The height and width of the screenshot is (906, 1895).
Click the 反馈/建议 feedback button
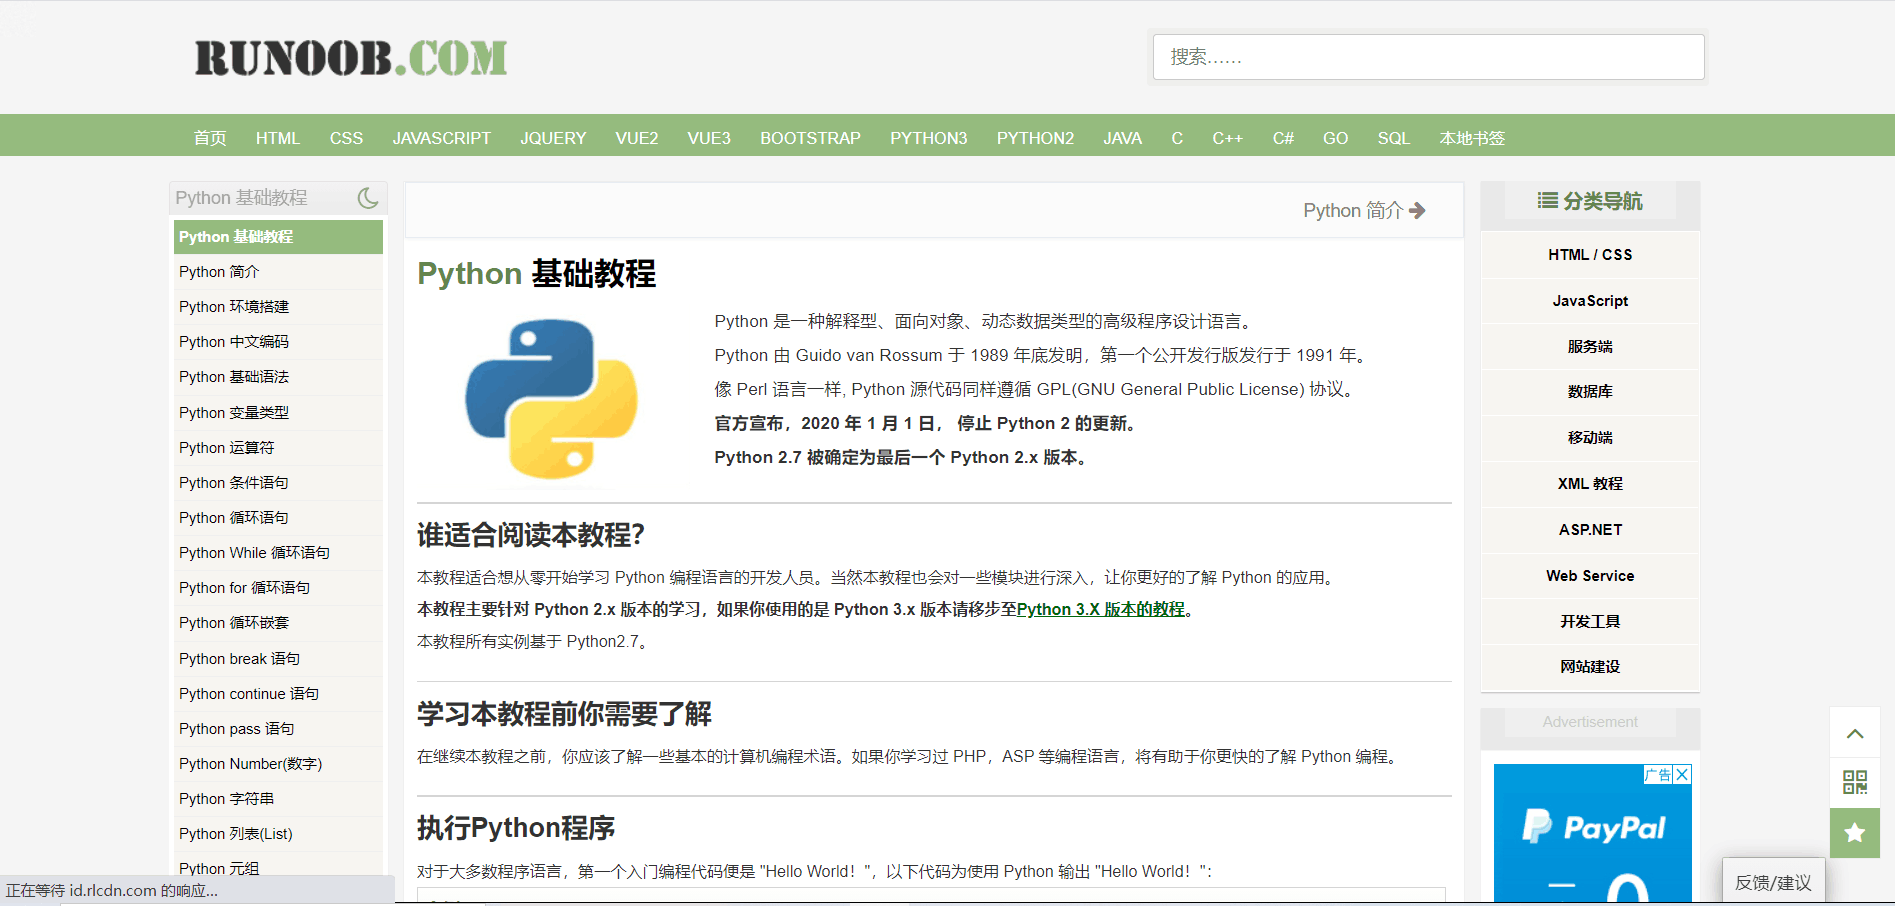tap(1773, 883)
